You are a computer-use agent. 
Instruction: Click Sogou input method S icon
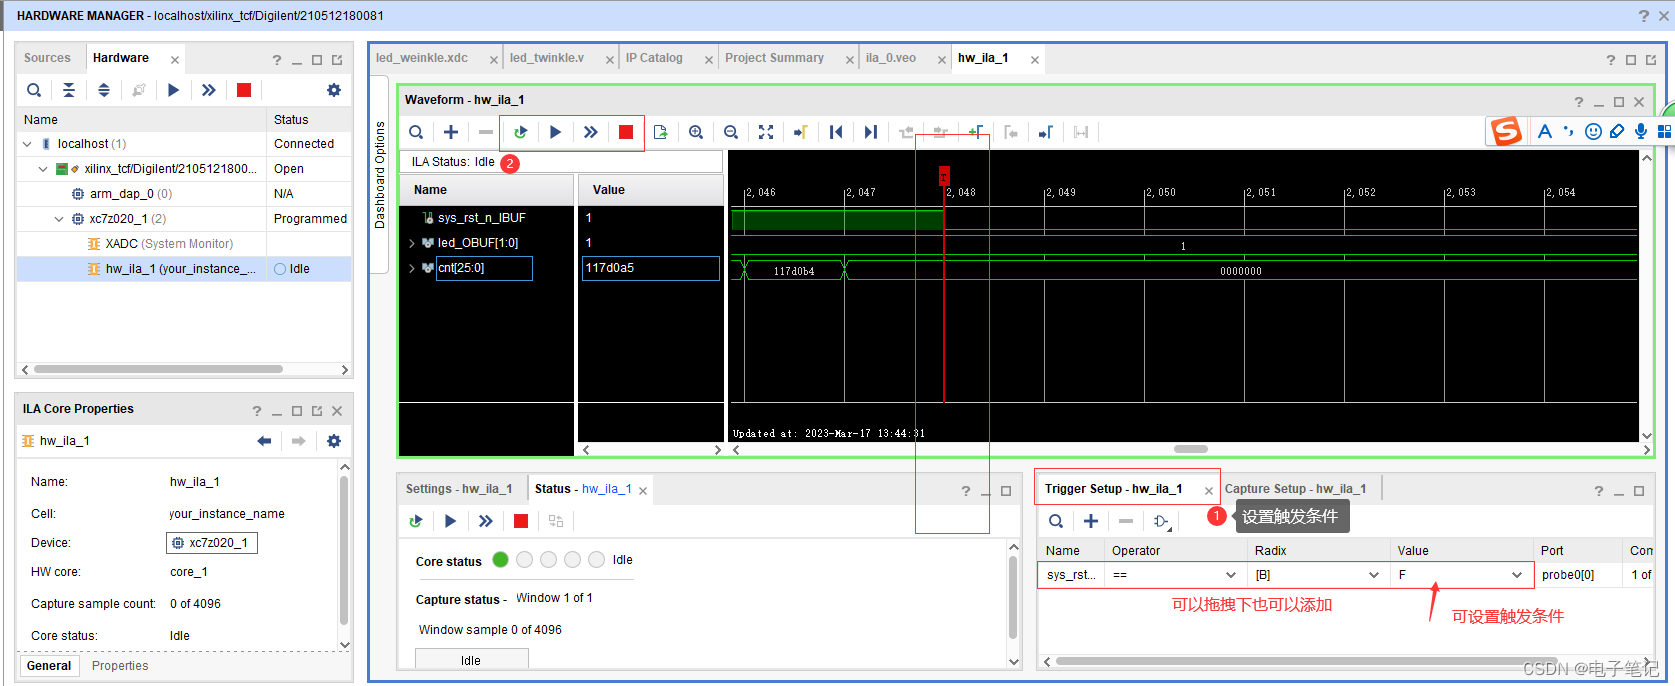pos(1506,131)
